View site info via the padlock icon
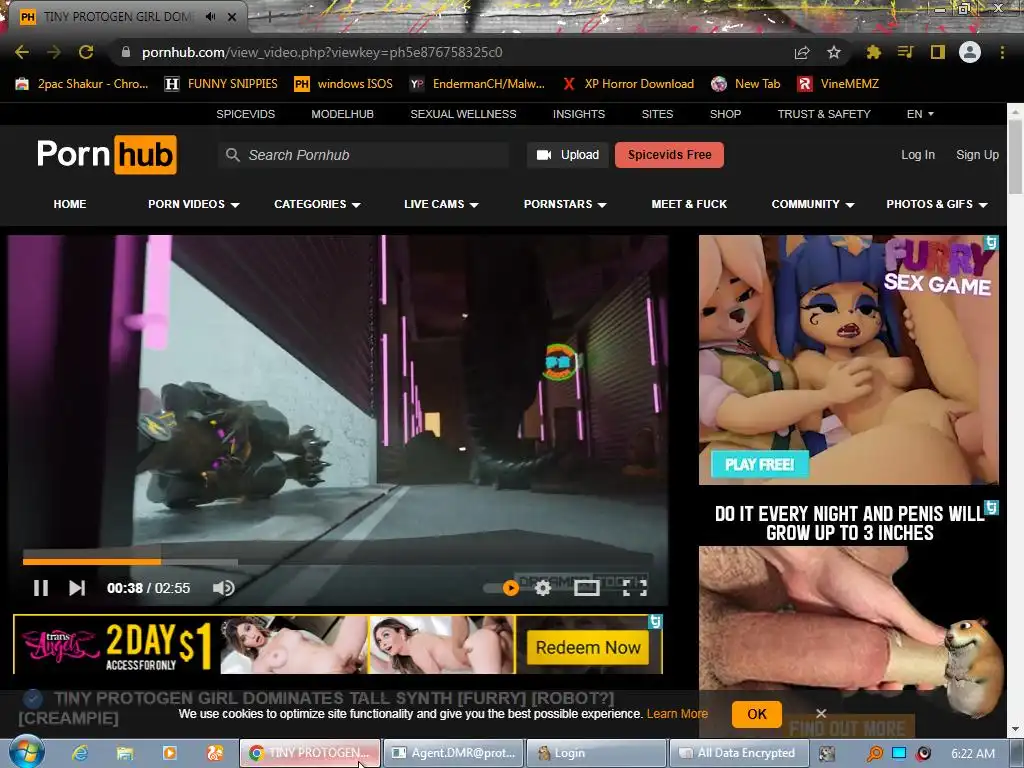The height and width of the screenshot is (768, 1024). coord(126,52)
